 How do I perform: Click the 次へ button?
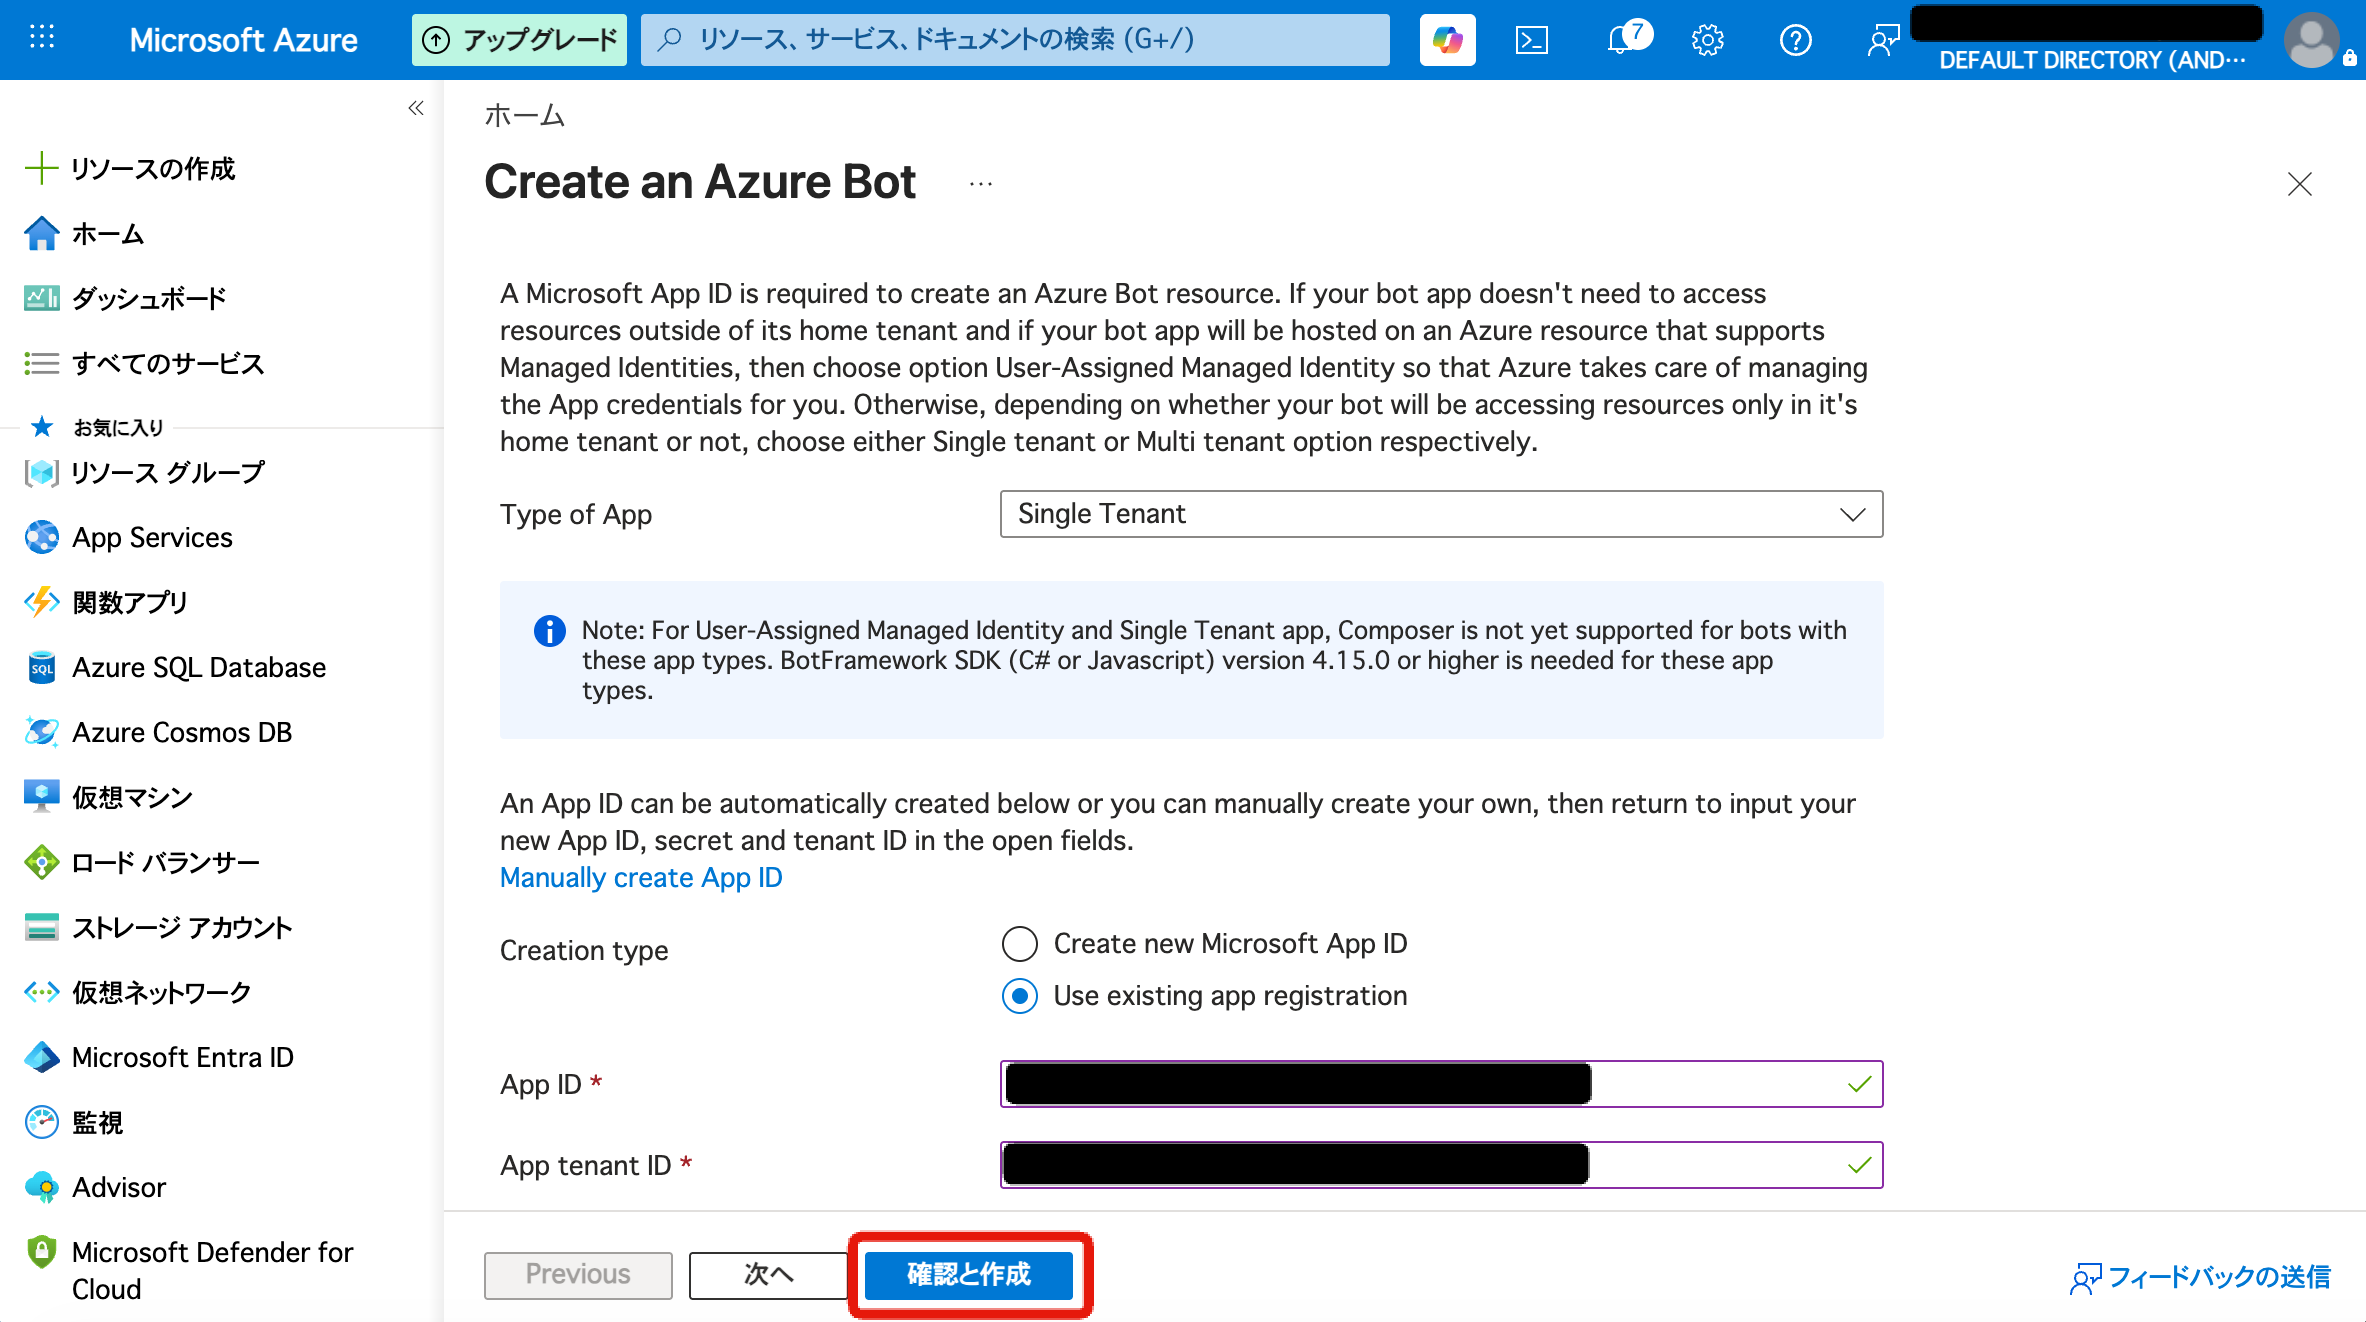point(768,1274)
